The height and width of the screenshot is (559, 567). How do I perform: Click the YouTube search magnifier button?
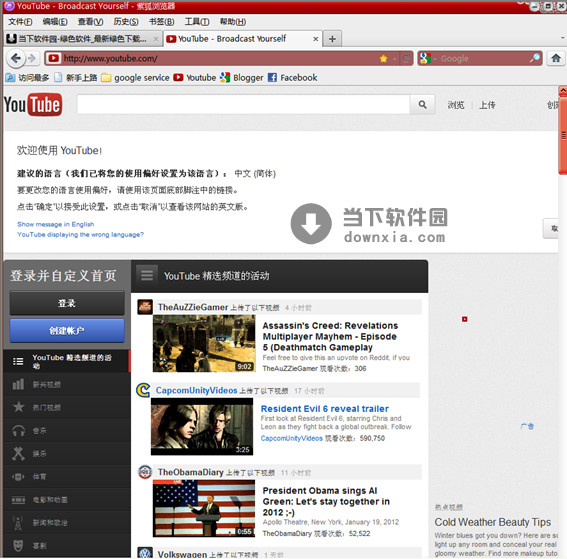point(422,104)
